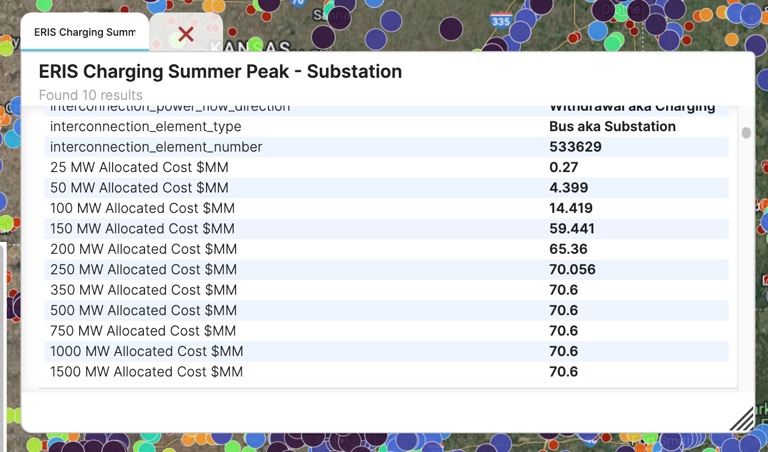The image size is (768, 452).
Task: Click the Interstate 335 shield on the map
Action: click(x=501, y=21)
